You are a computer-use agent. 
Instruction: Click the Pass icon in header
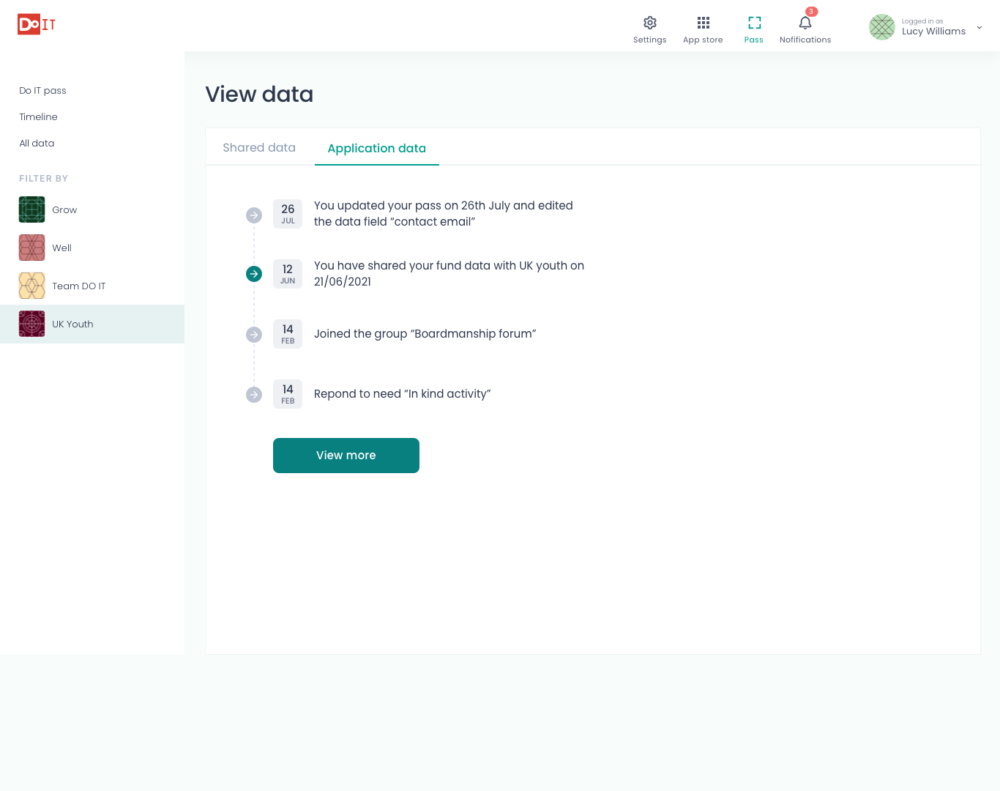tap(754, 23)
